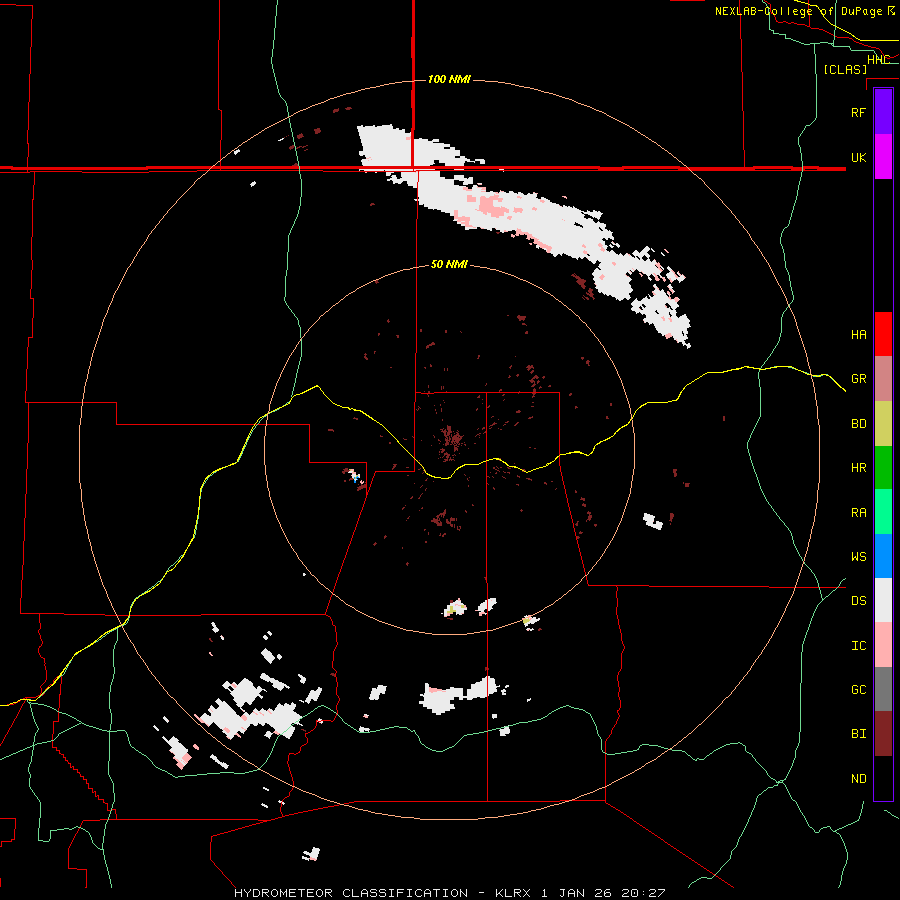
Task: Click the HHC product code label
Action: click(x=878, y=60)
